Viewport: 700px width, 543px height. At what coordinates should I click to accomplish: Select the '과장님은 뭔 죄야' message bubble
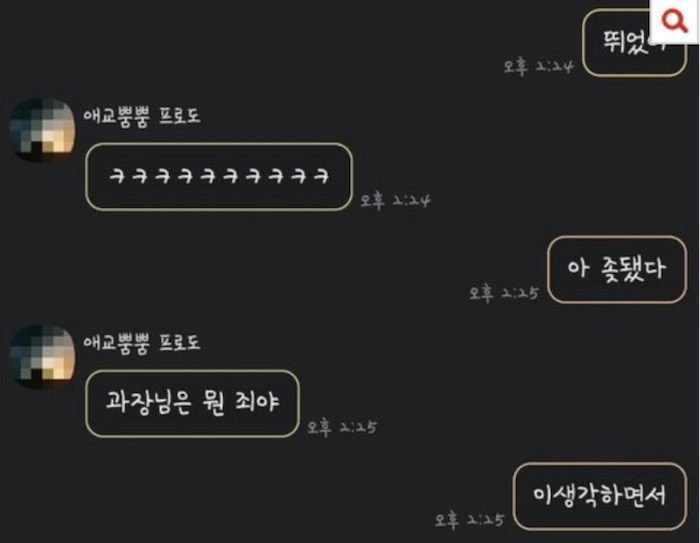pyautogui.click(x=192, y=403)
